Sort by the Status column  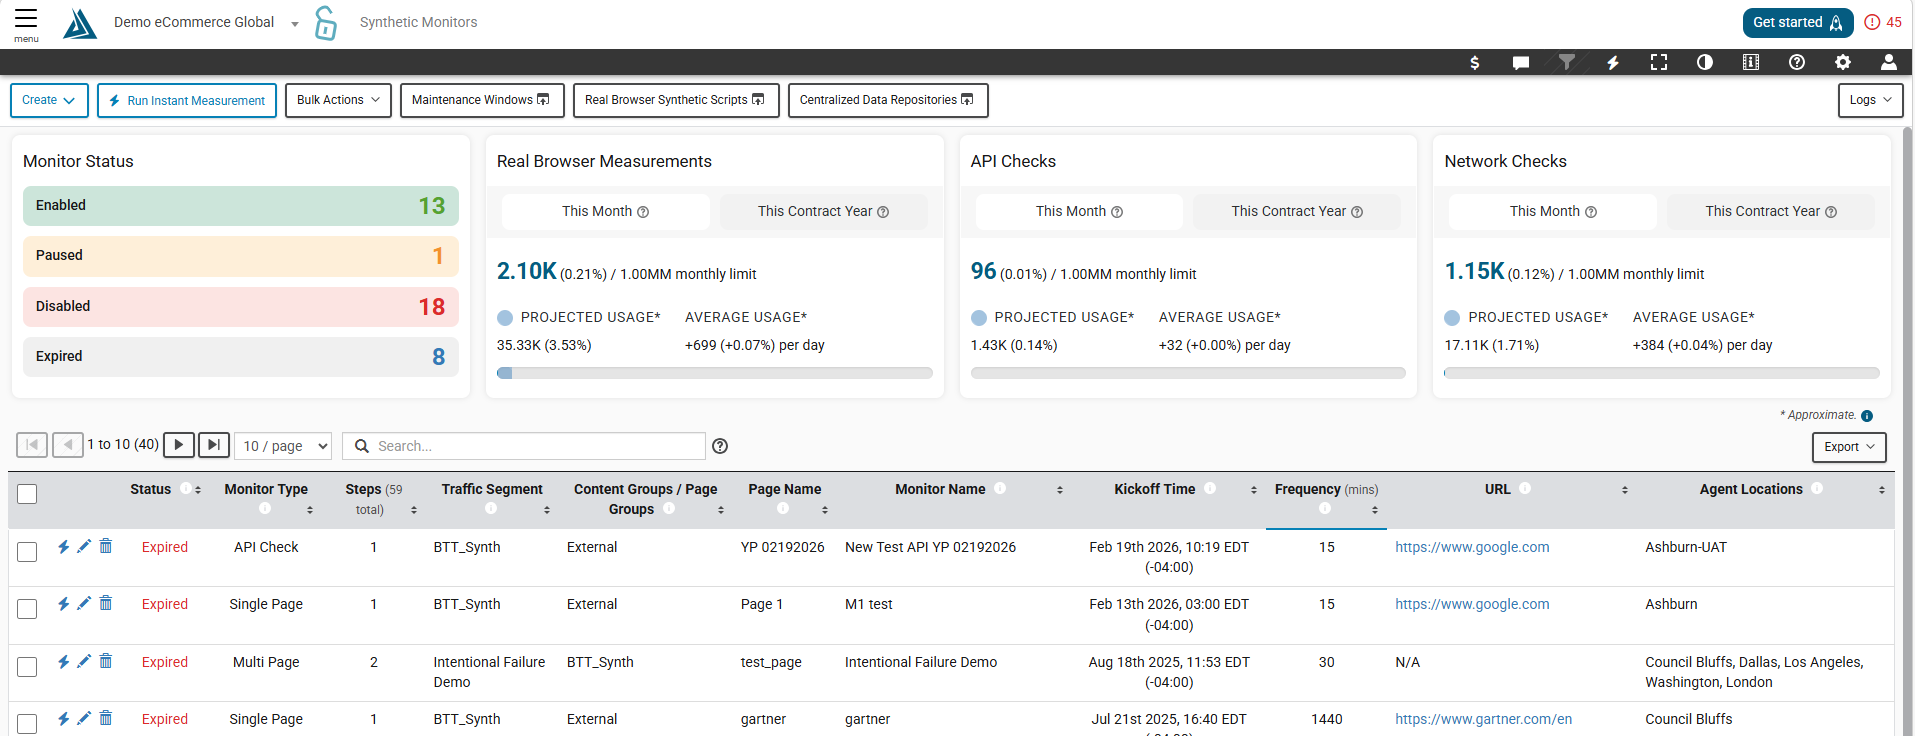click(198, 490)
